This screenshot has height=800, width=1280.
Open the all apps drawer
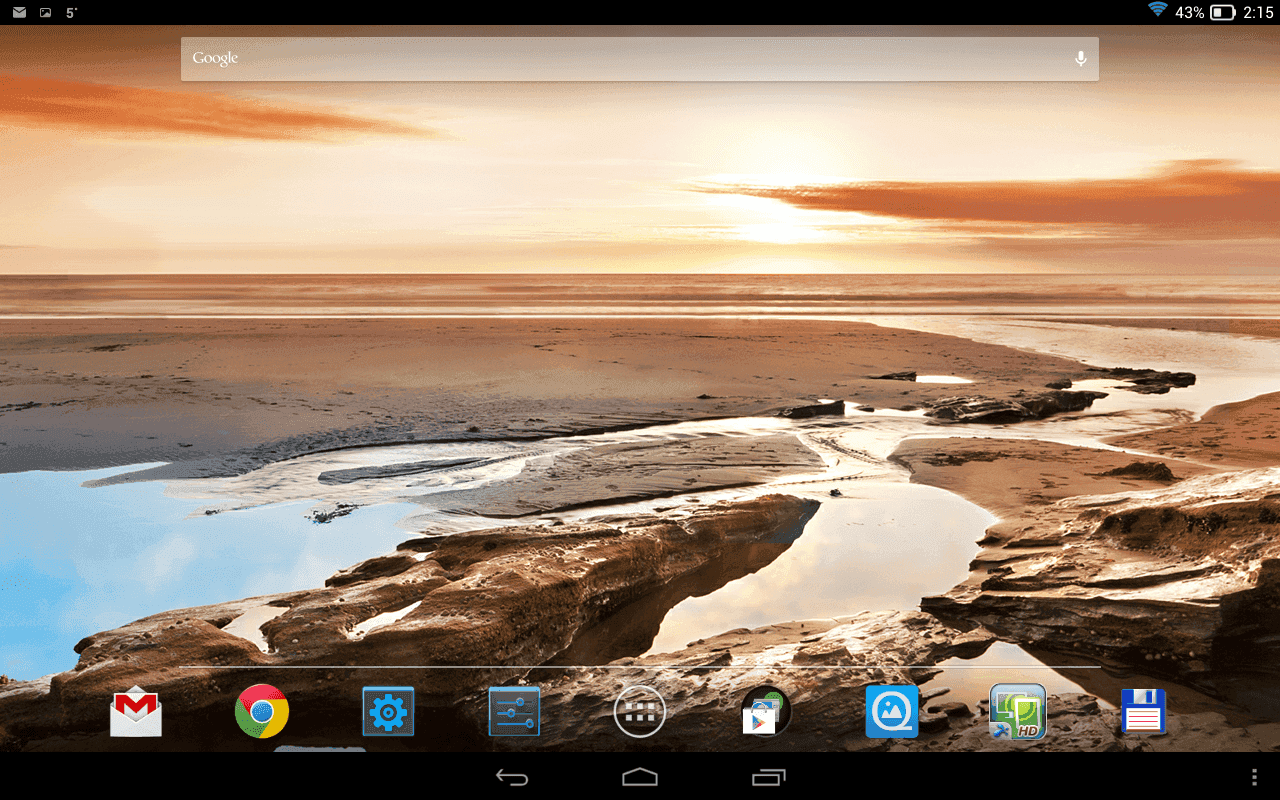pos(640,712)
